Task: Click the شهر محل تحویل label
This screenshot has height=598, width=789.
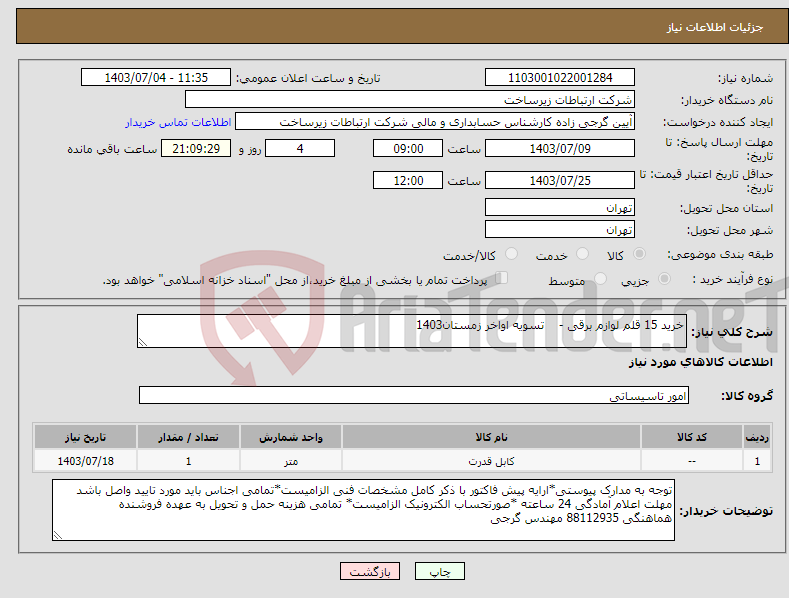Action: click(730, 231)
